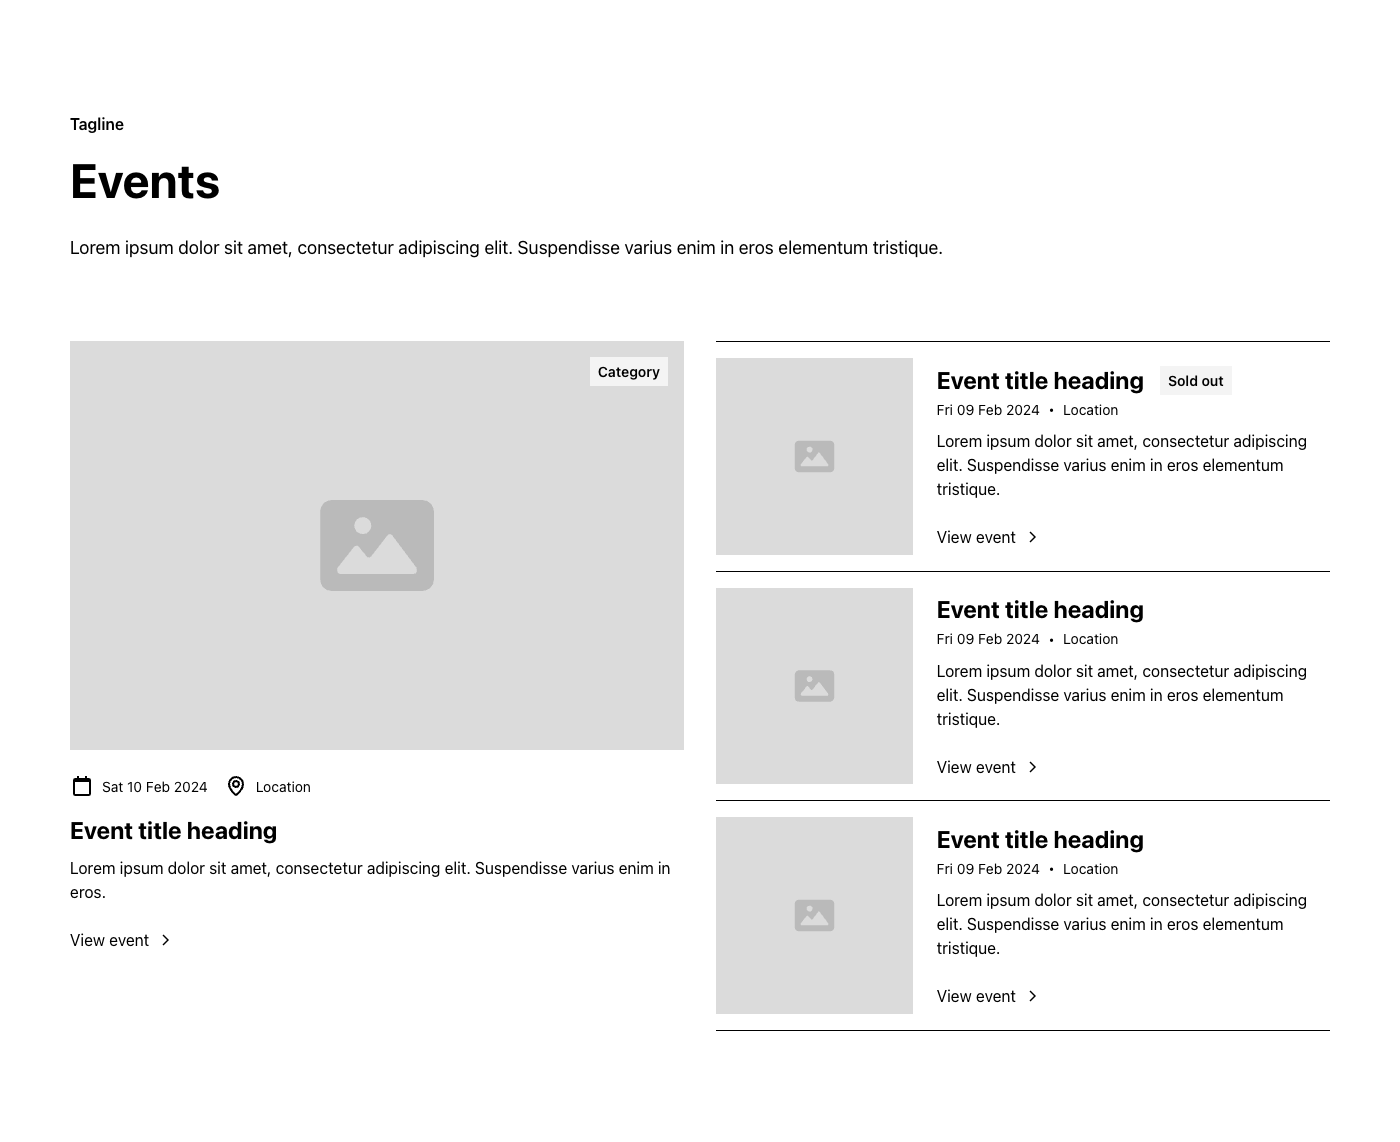Select the Sat 10 Feb 2024 date text
This screenshot has height=1142, width=1400.
click(x=155, y=787)
